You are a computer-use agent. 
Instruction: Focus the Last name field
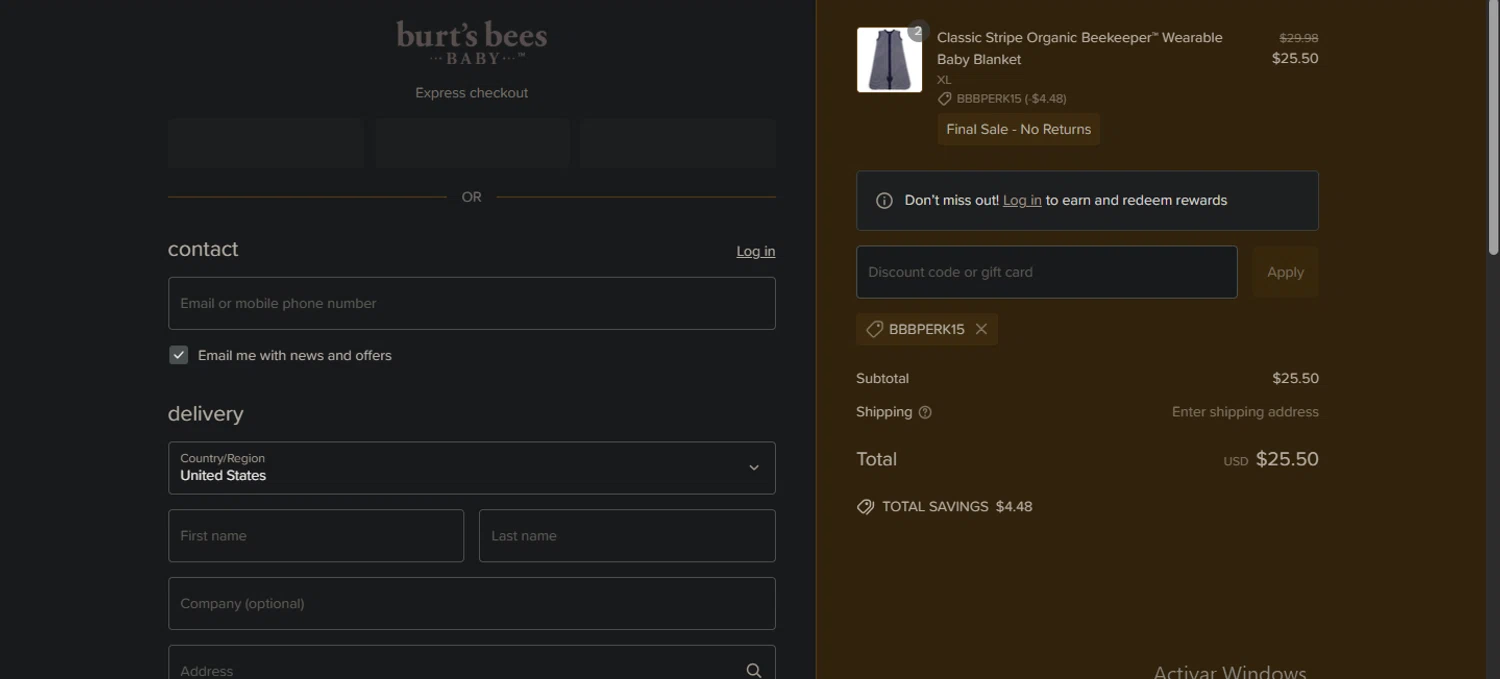(x=627, y=536)
